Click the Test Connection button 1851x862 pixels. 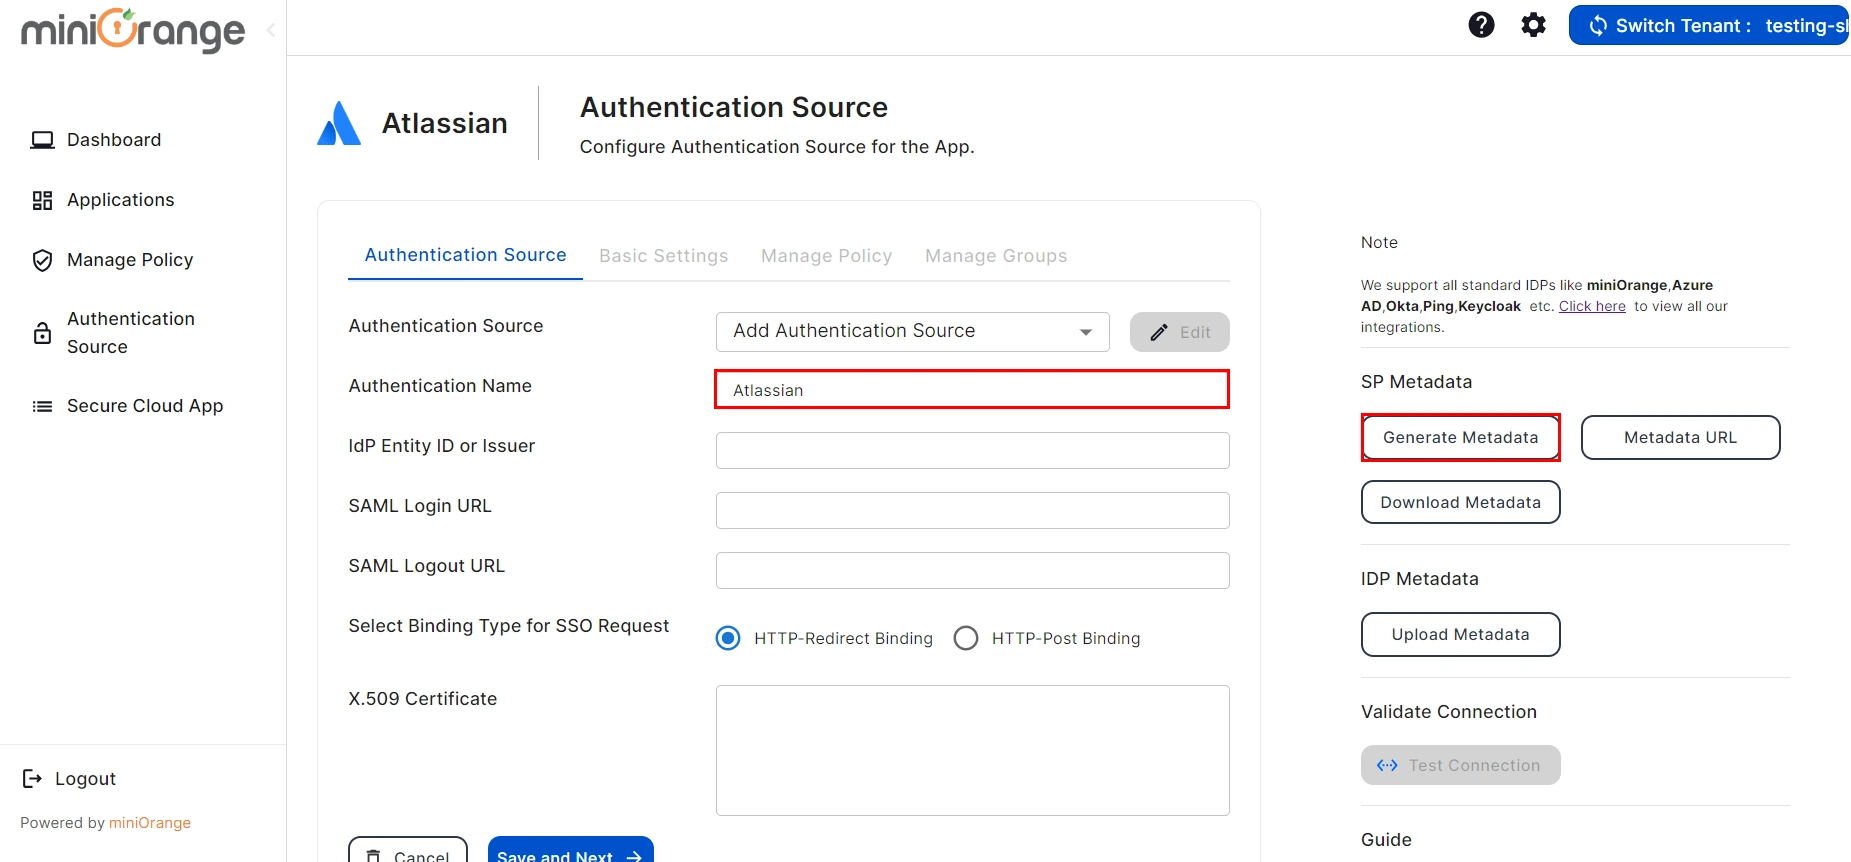tap(1461, 765)
